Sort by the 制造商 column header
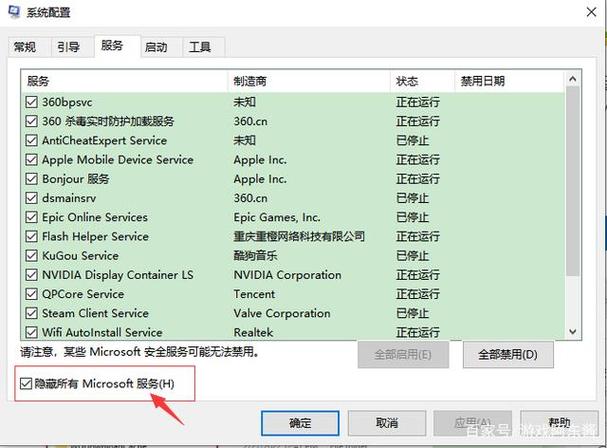The width and height of the screenshot is (607, 448). [309, 81]
